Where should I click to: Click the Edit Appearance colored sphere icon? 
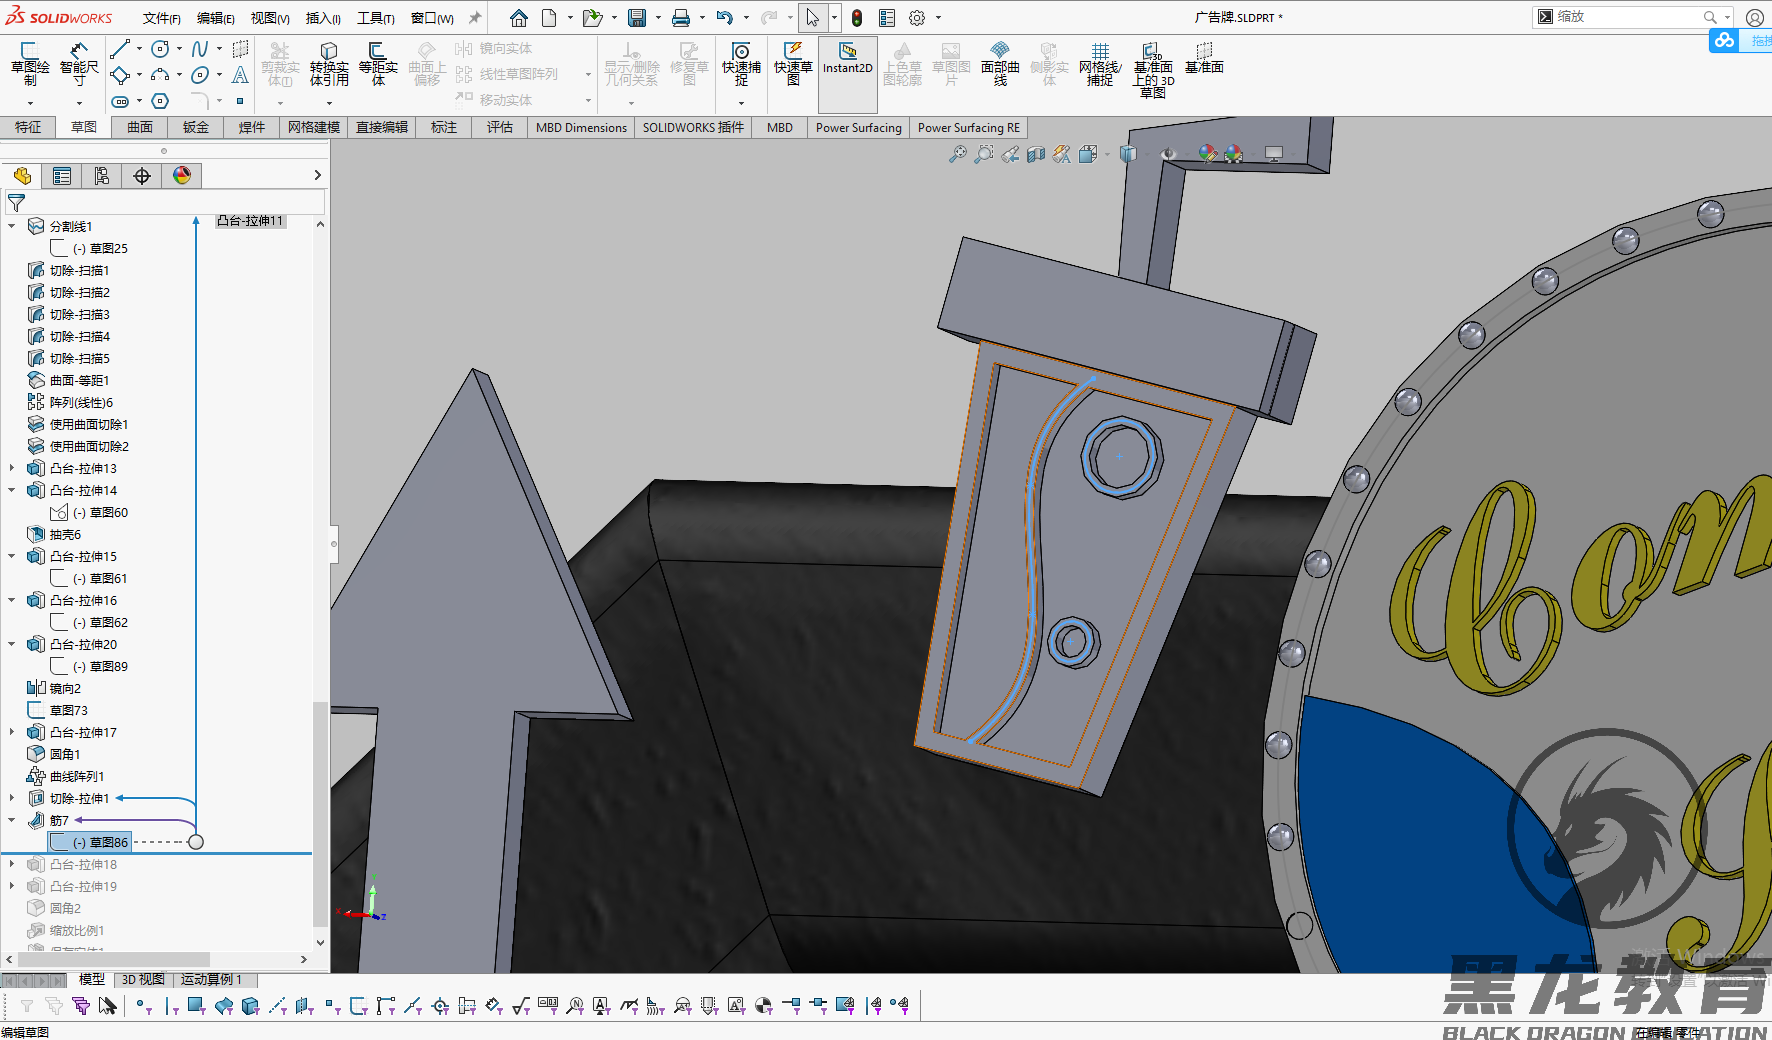pos(1206,153)
